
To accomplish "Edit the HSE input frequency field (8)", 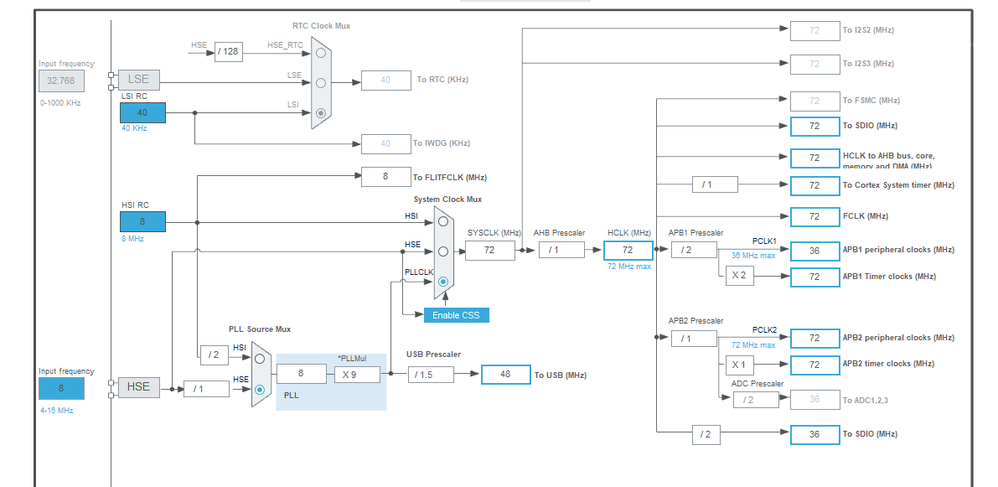I will coord(61,388).
